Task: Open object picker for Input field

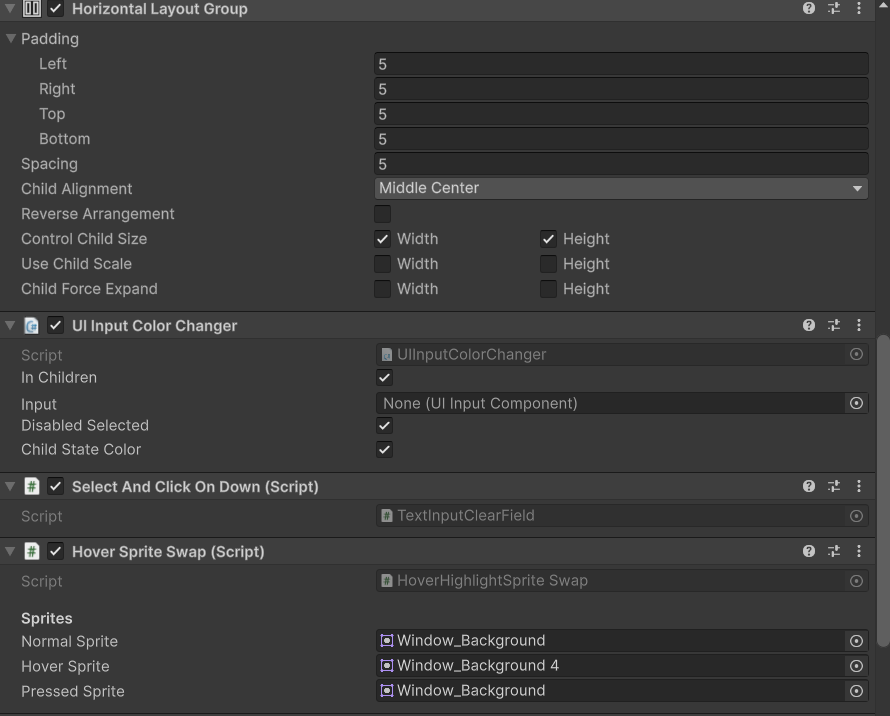Action: click(x=856, y=403)
